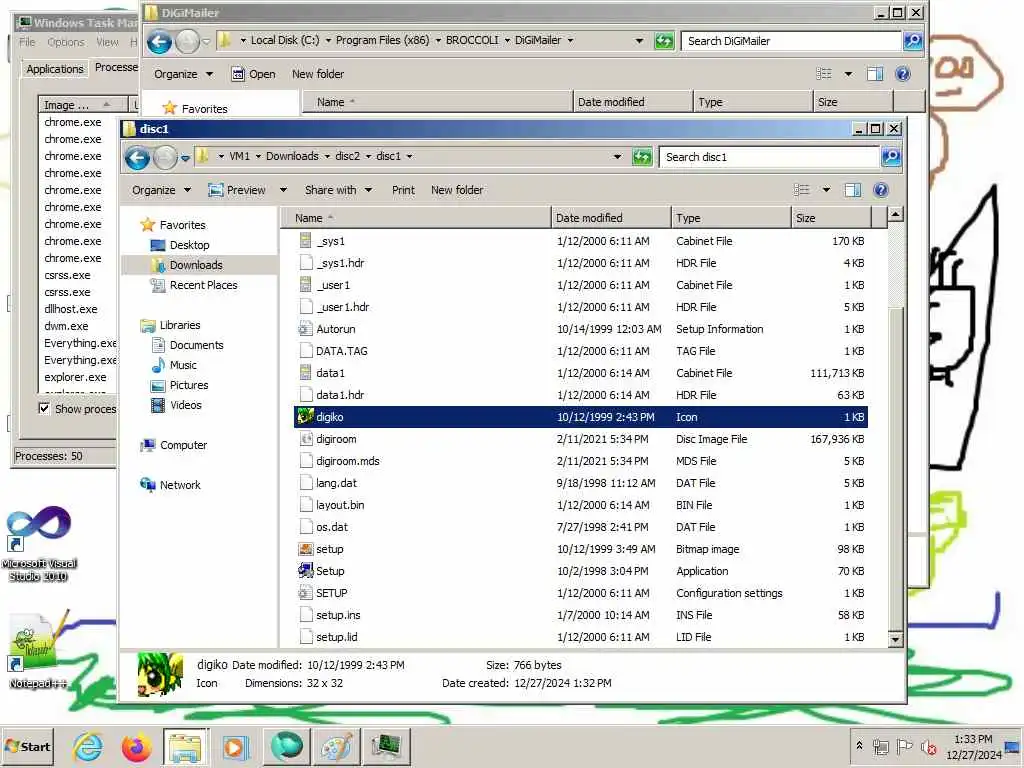
Task: Click the Task Manager icon on the taskbar
Action: 387,746
